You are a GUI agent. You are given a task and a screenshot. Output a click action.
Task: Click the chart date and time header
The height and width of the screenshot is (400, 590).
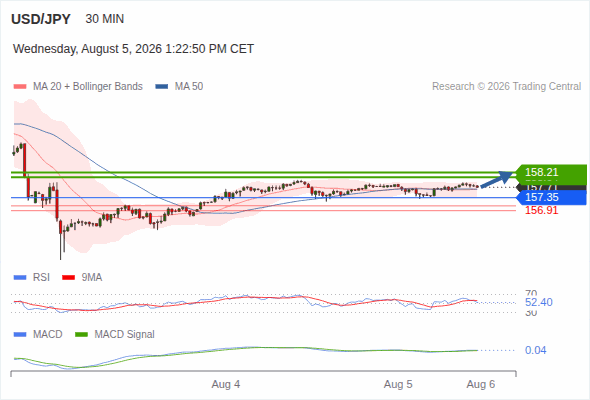[134, 49]
